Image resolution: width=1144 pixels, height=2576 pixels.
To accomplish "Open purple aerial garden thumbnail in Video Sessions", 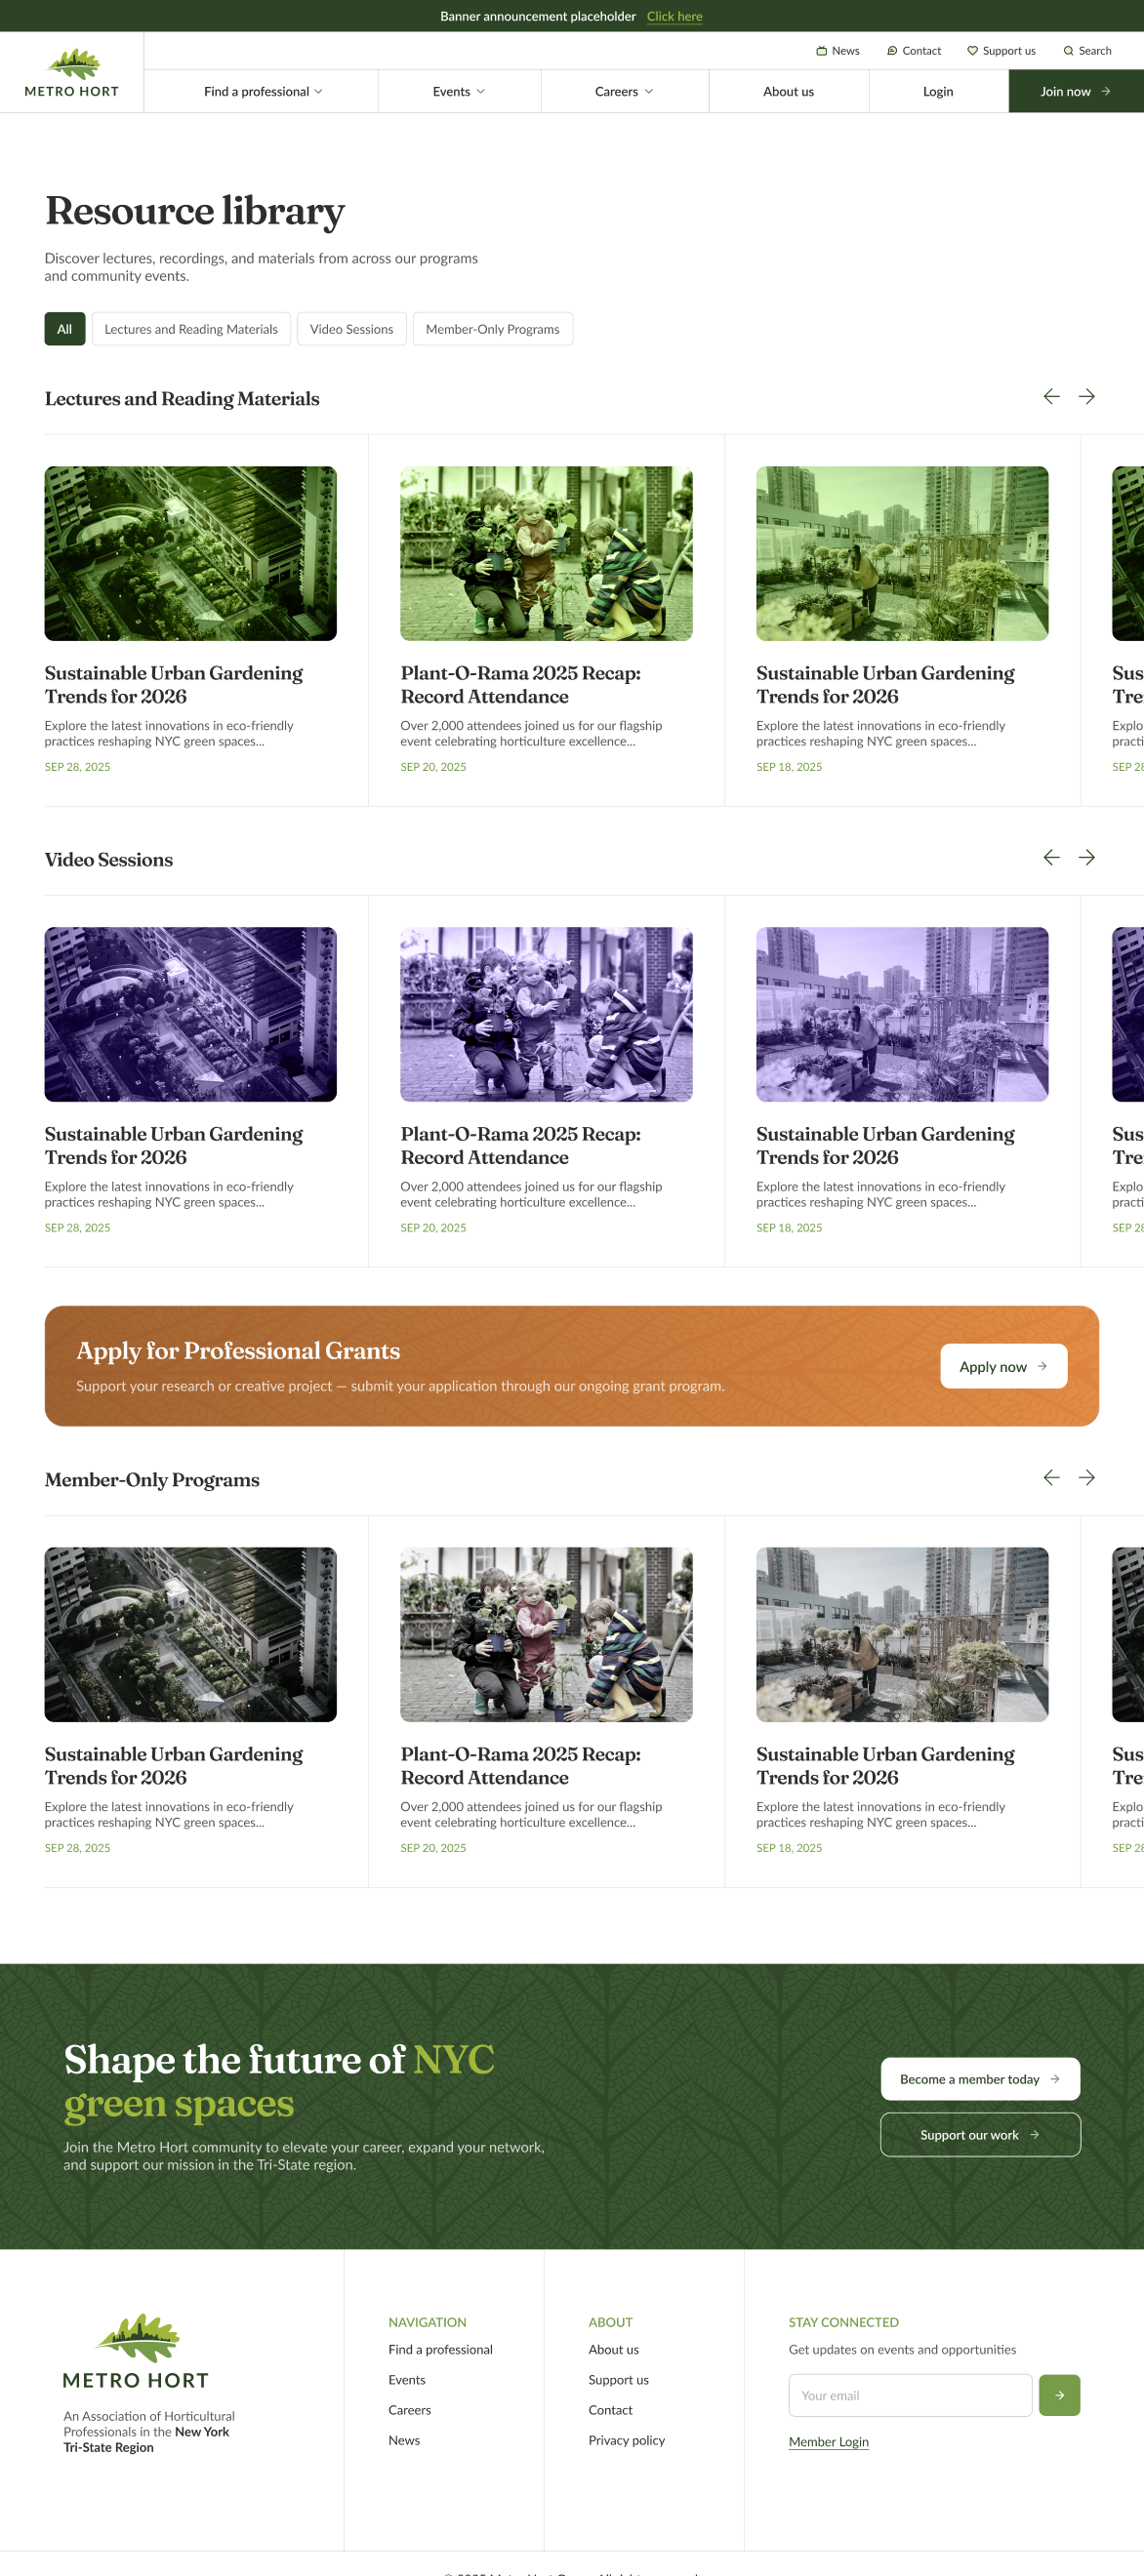I will [190, 1015].
